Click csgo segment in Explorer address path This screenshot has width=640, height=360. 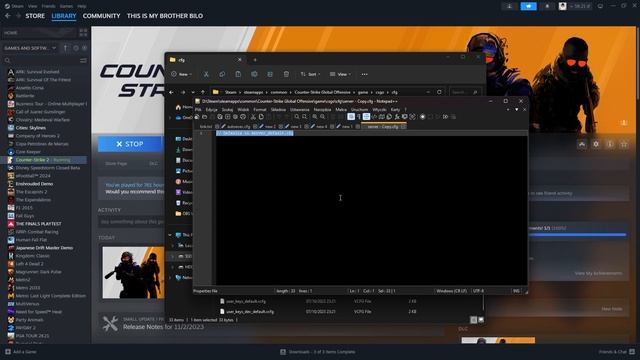(x=380, y=92)
